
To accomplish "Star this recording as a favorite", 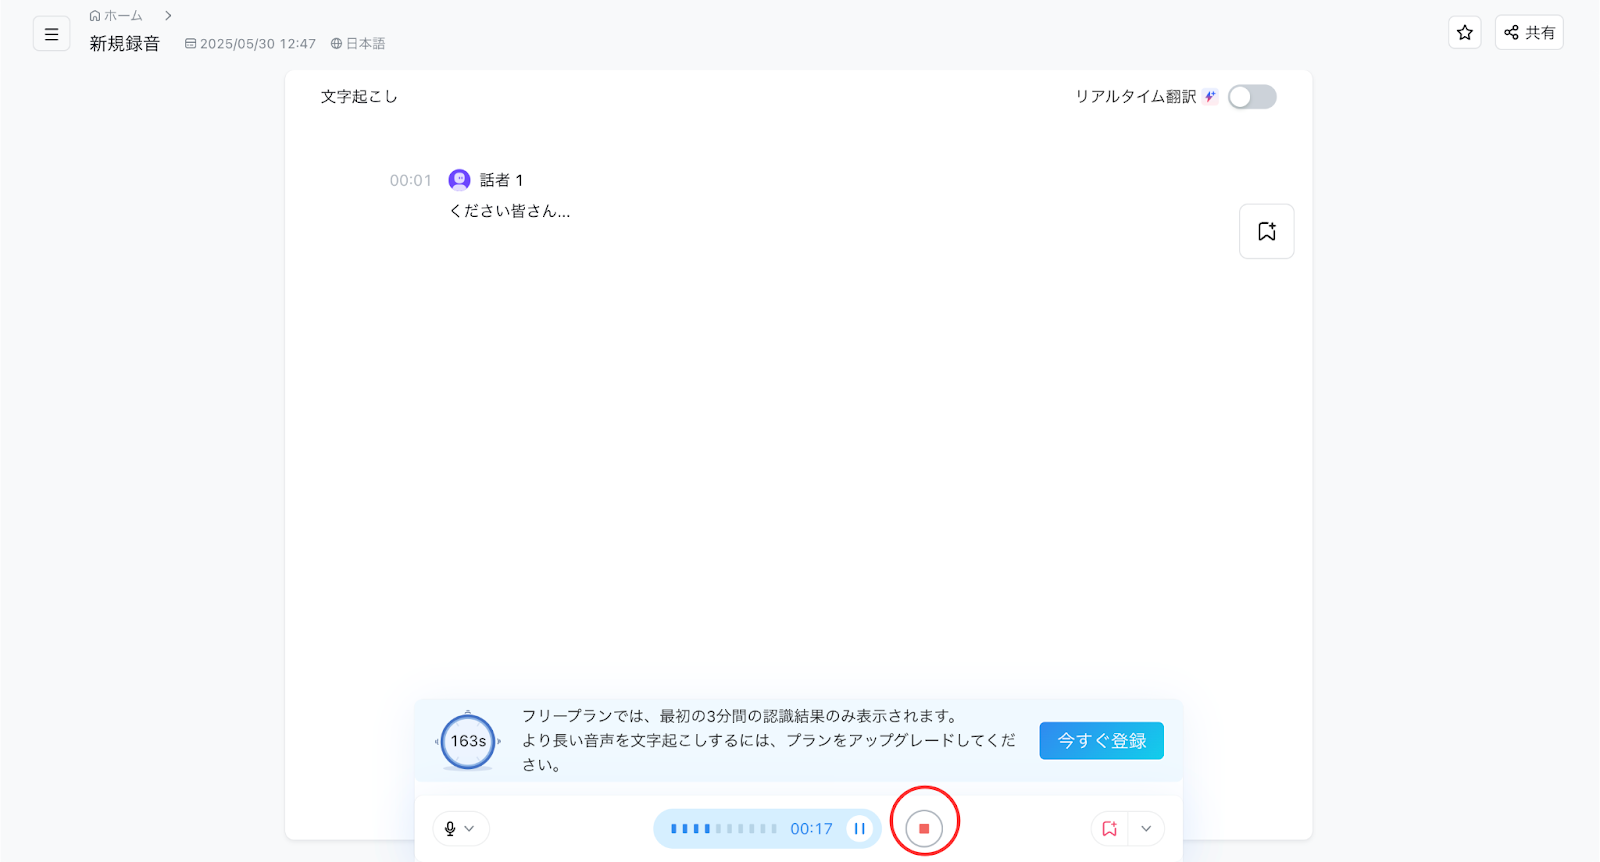I will (1465, 33).
